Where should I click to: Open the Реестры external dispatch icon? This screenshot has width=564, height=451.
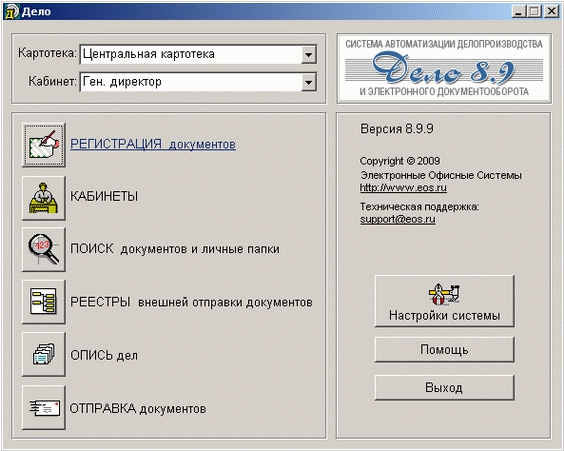tap(44, 302)
